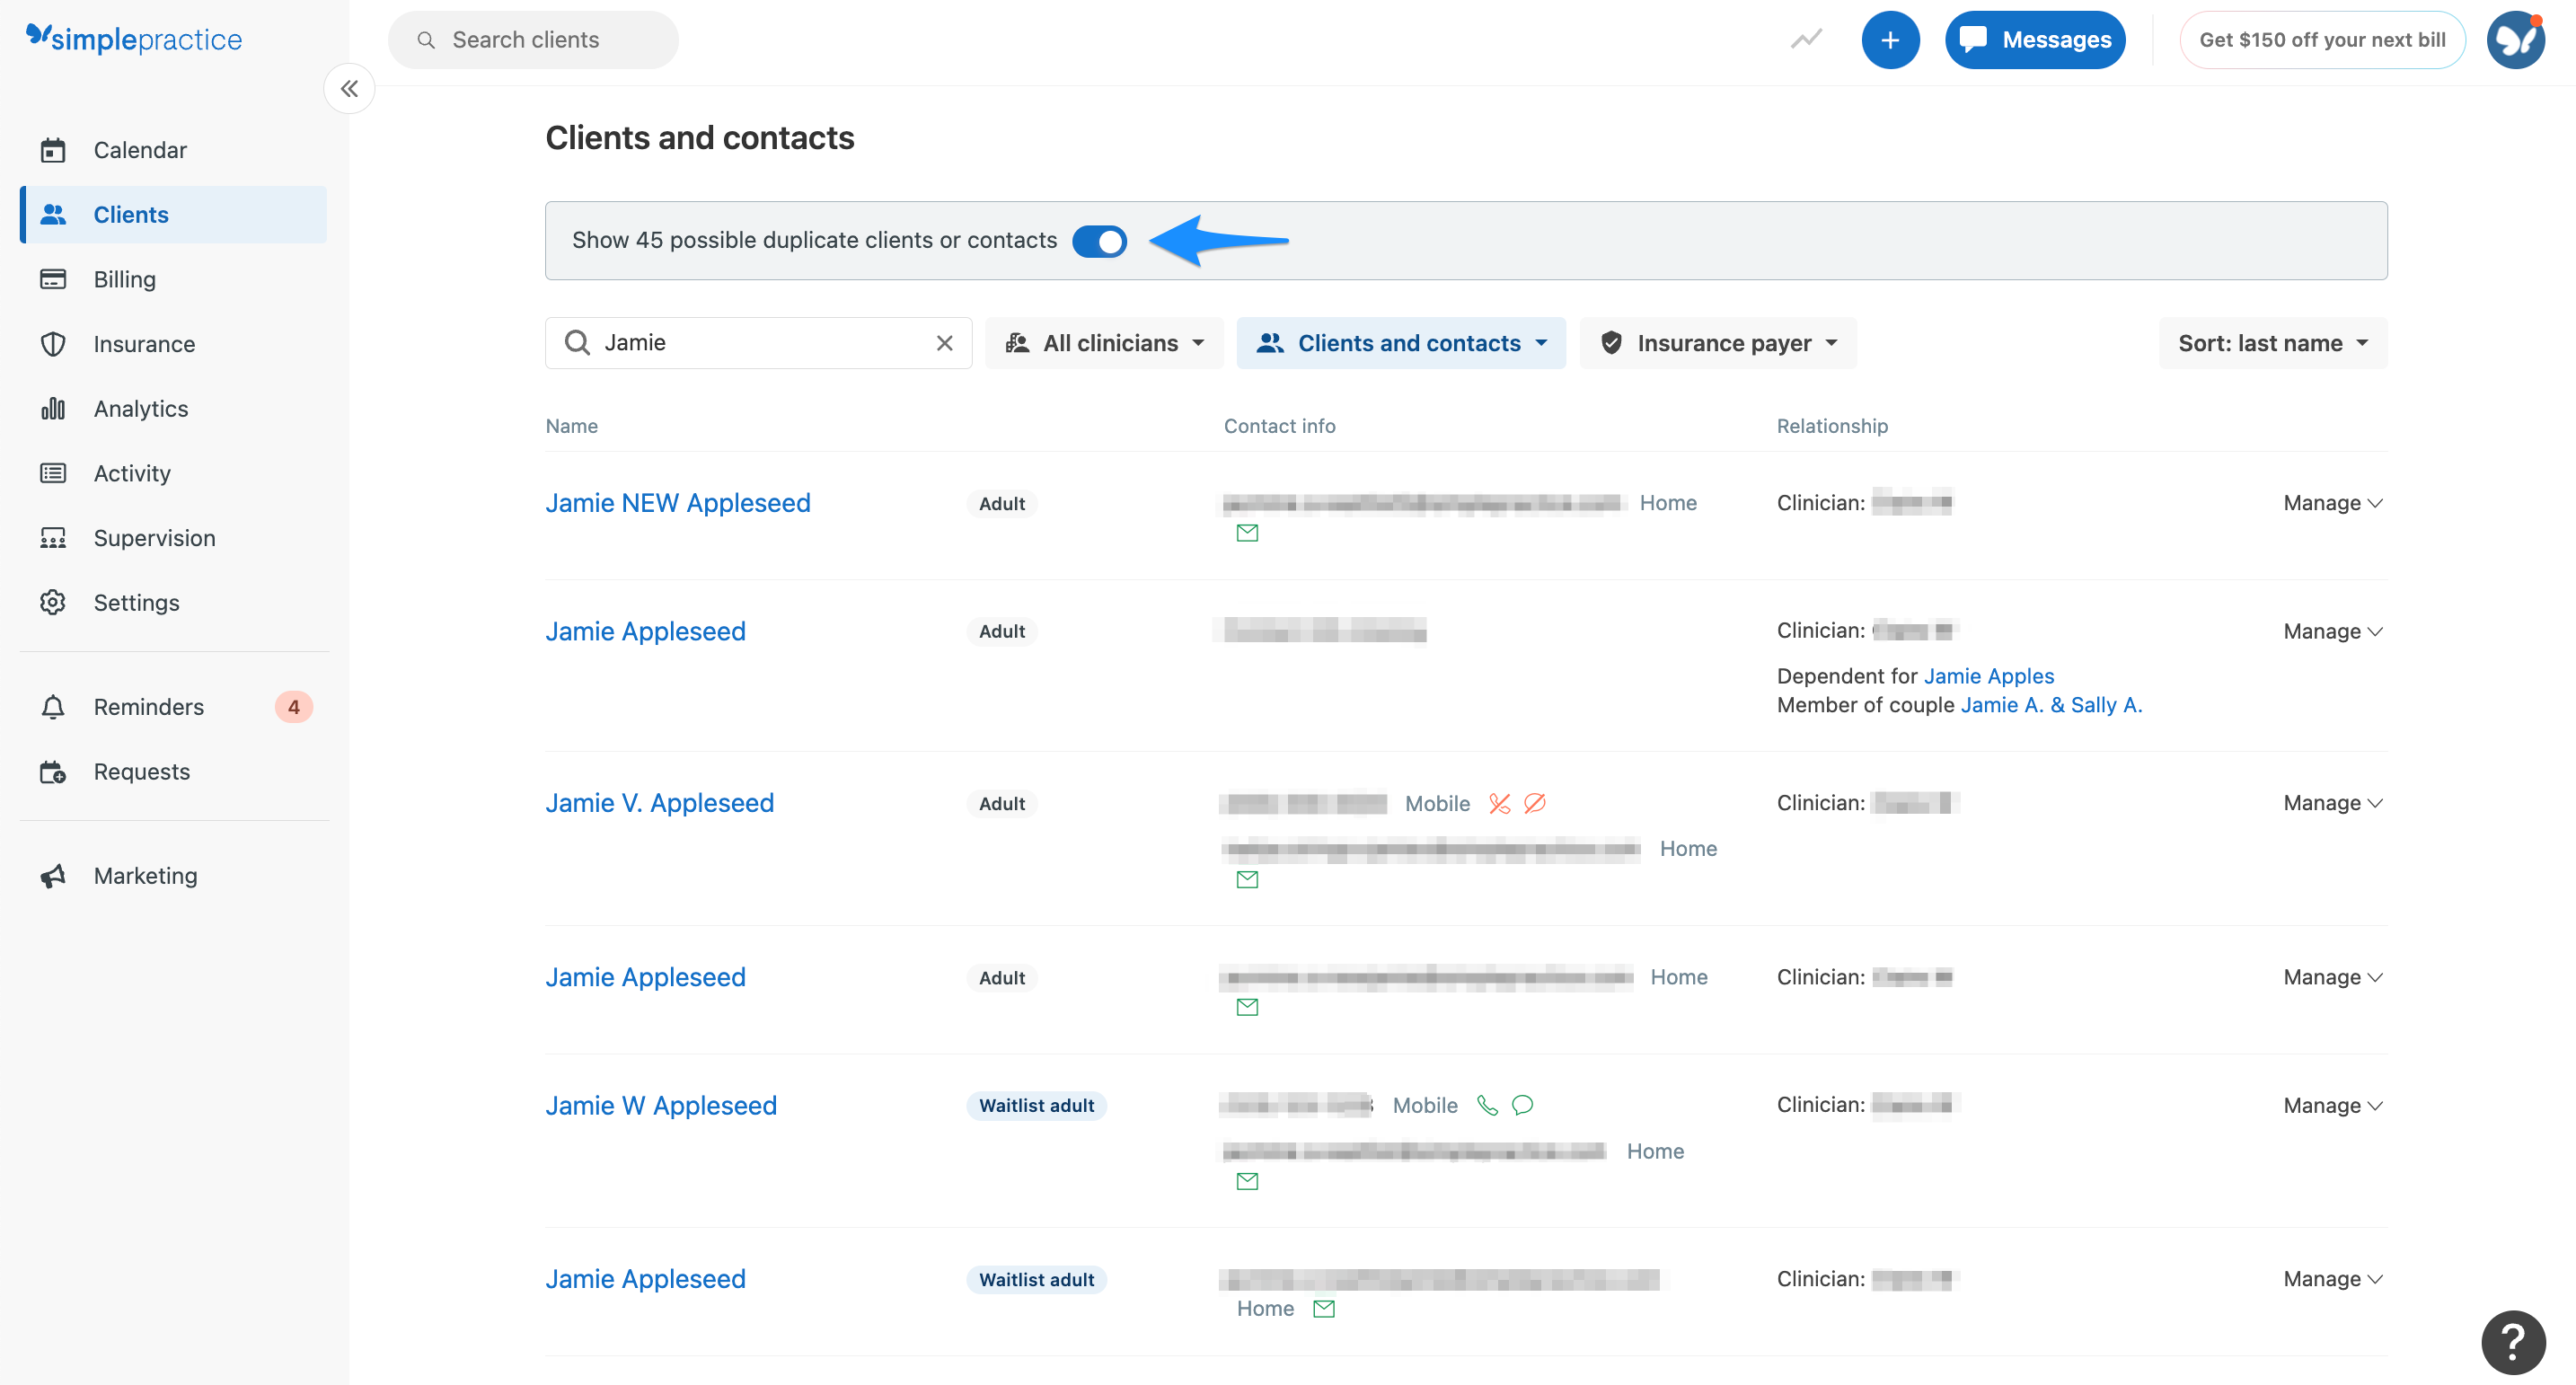
Task: Select Clients in the left navigation
Action: [x=130, y=214]
